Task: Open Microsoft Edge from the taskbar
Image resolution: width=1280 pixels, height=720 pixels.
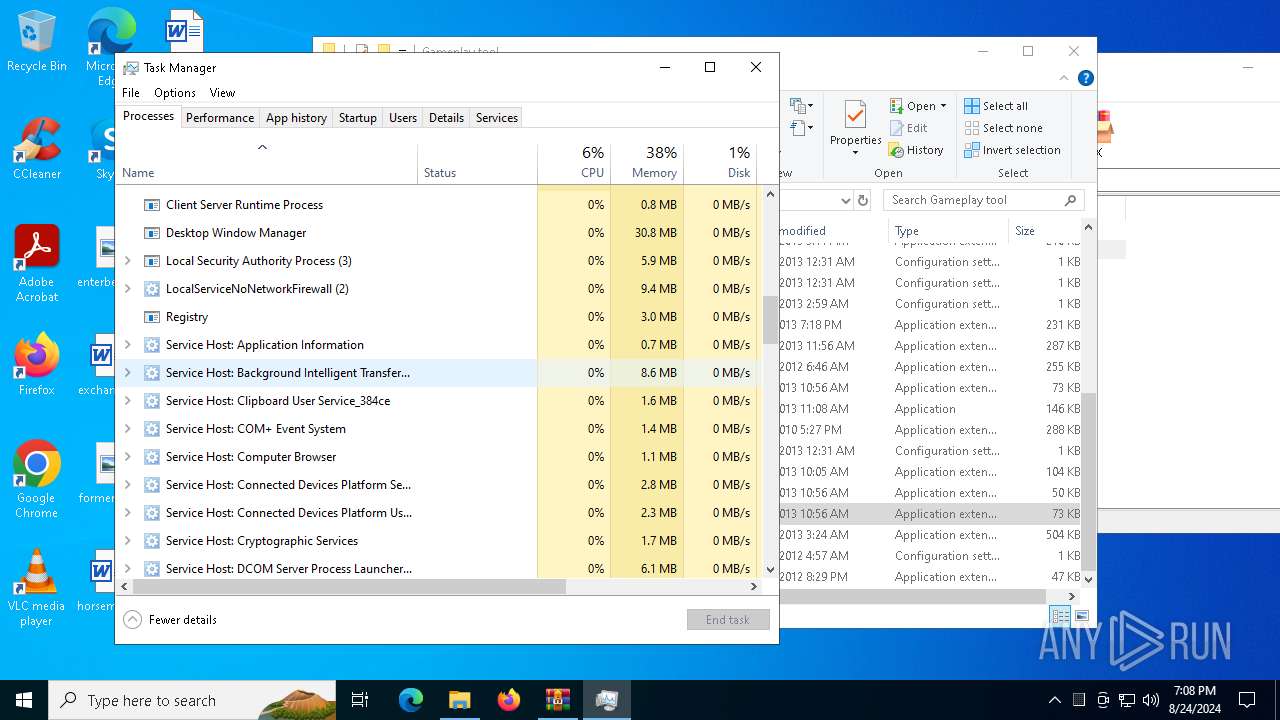Action: (x=411, y=700)
